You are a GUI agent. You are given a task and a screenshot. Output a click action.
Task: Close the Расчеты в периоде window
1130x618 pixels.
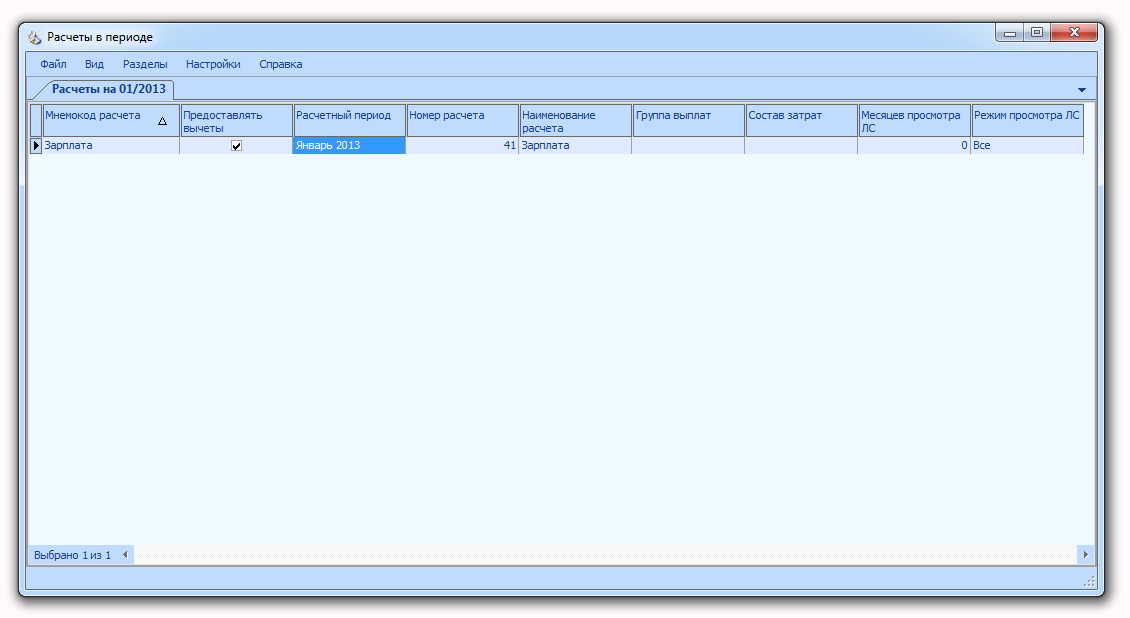point(1074,32)
